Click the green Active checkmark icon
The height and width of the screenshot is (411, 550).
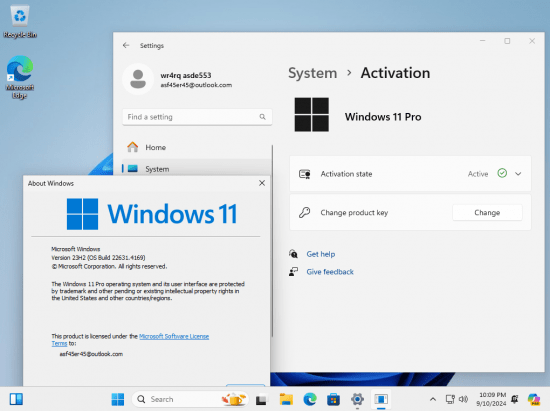pos(502,173)
